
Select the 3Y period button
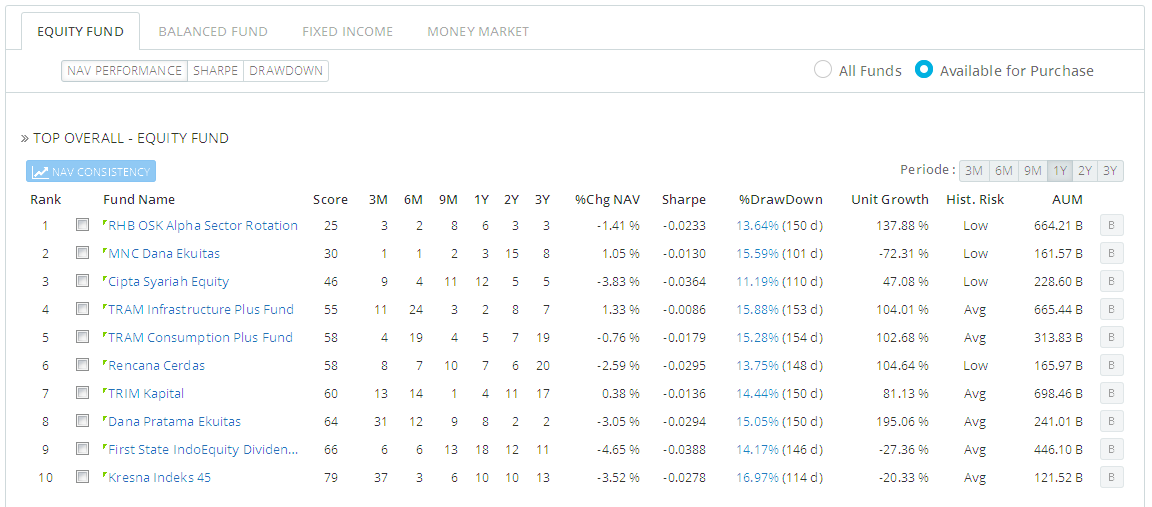pos(1110,171)
